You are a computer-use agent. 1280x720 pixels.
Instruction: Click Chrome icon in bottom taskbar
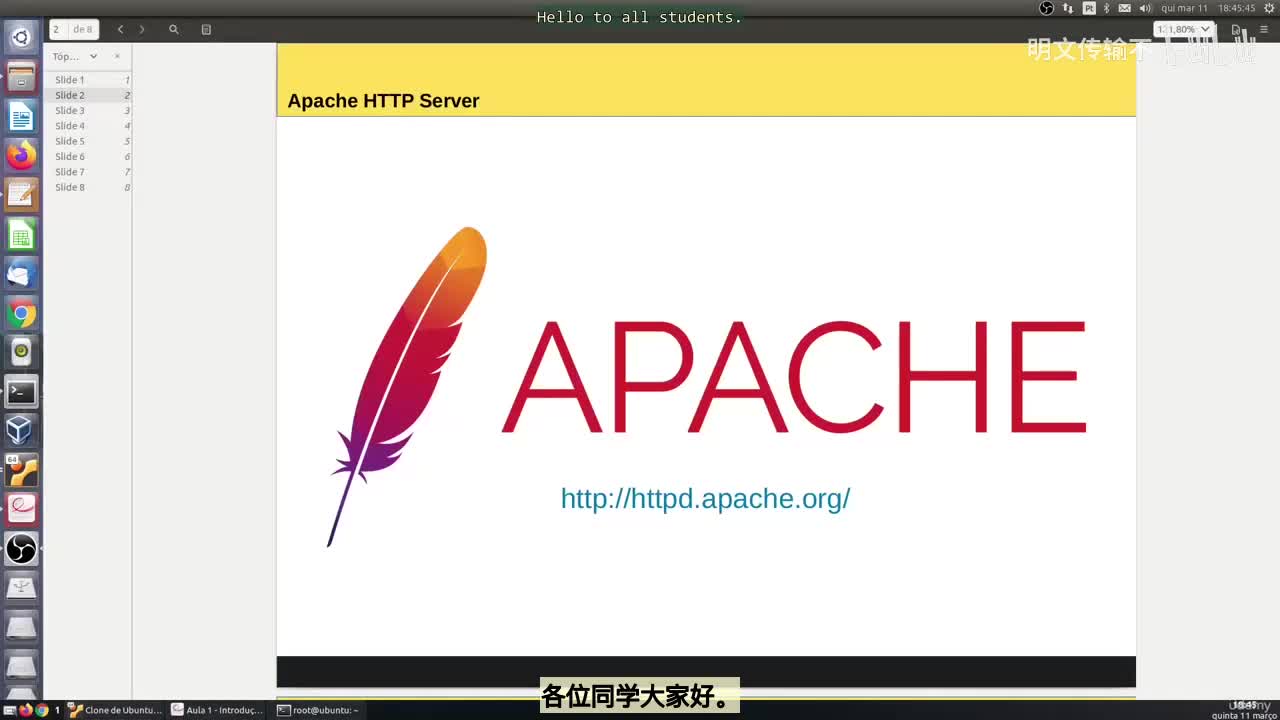point(41,710)
